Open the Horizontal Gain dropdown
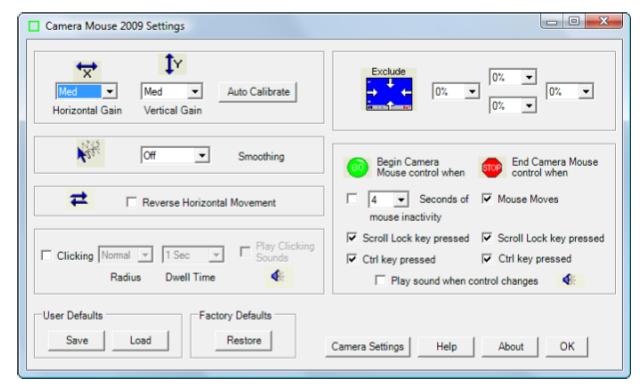This screenshot has width=640, height=390. point(87,91)
